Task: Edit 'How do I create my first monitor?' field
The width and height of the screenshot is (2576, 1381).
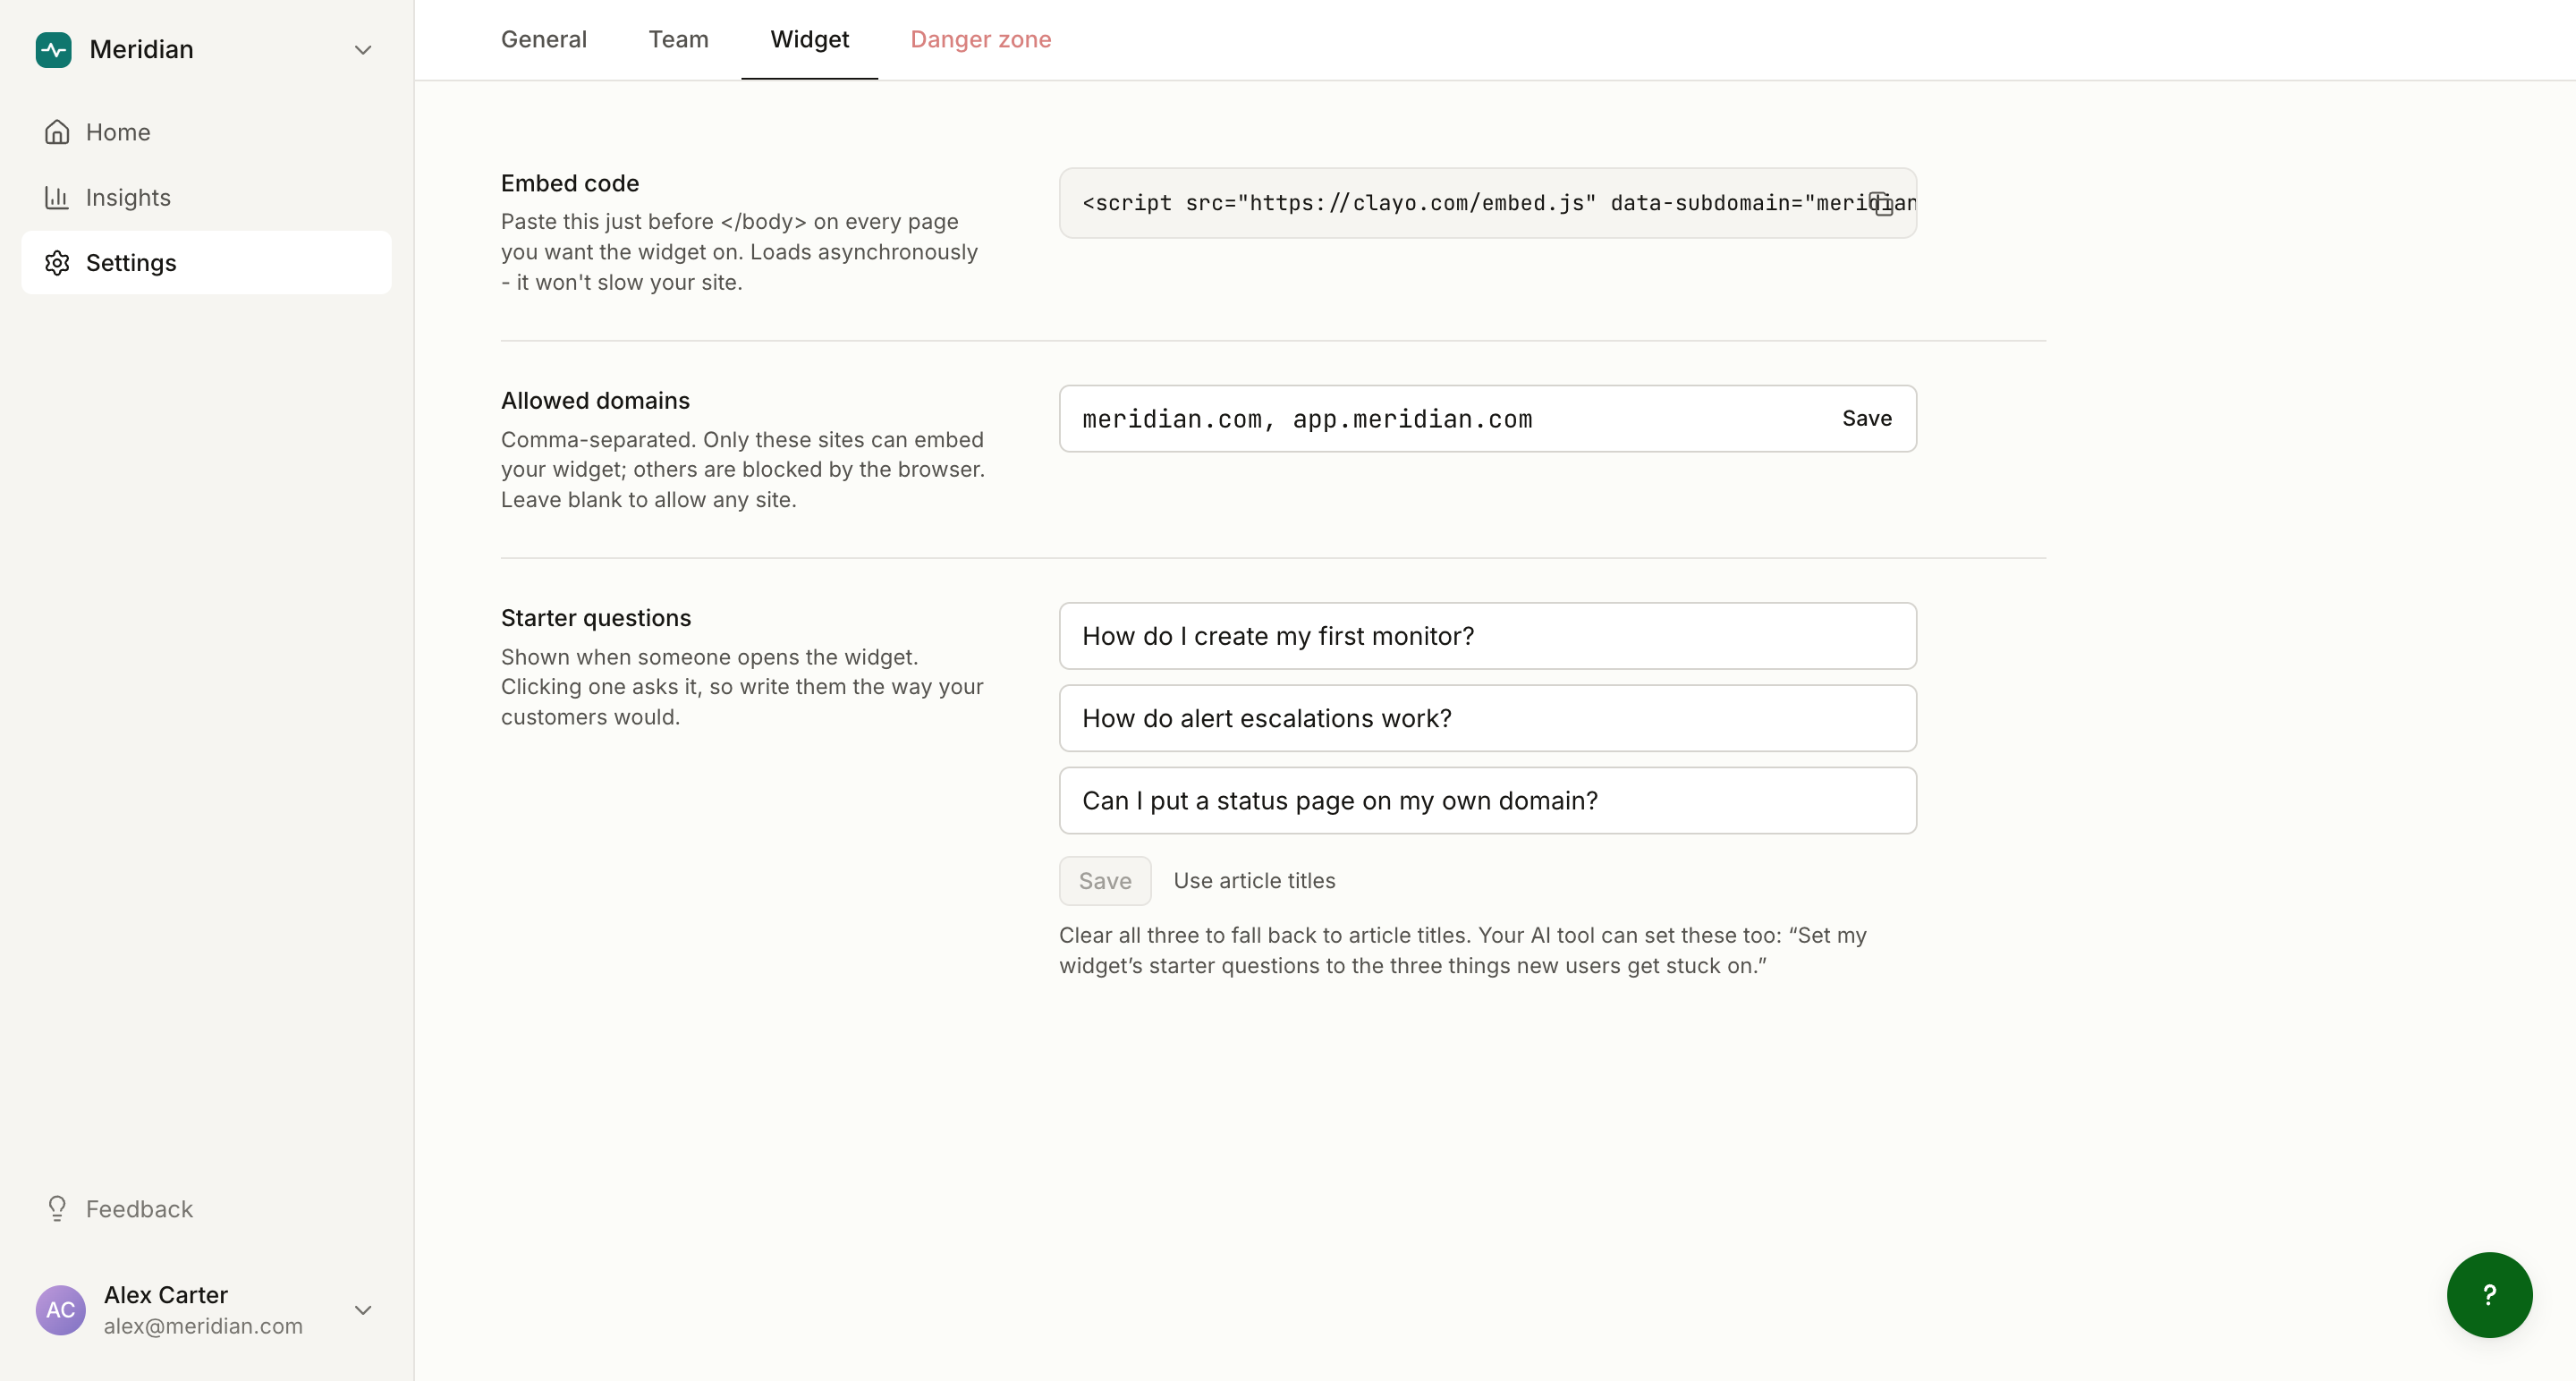Action: point(1488,636)
